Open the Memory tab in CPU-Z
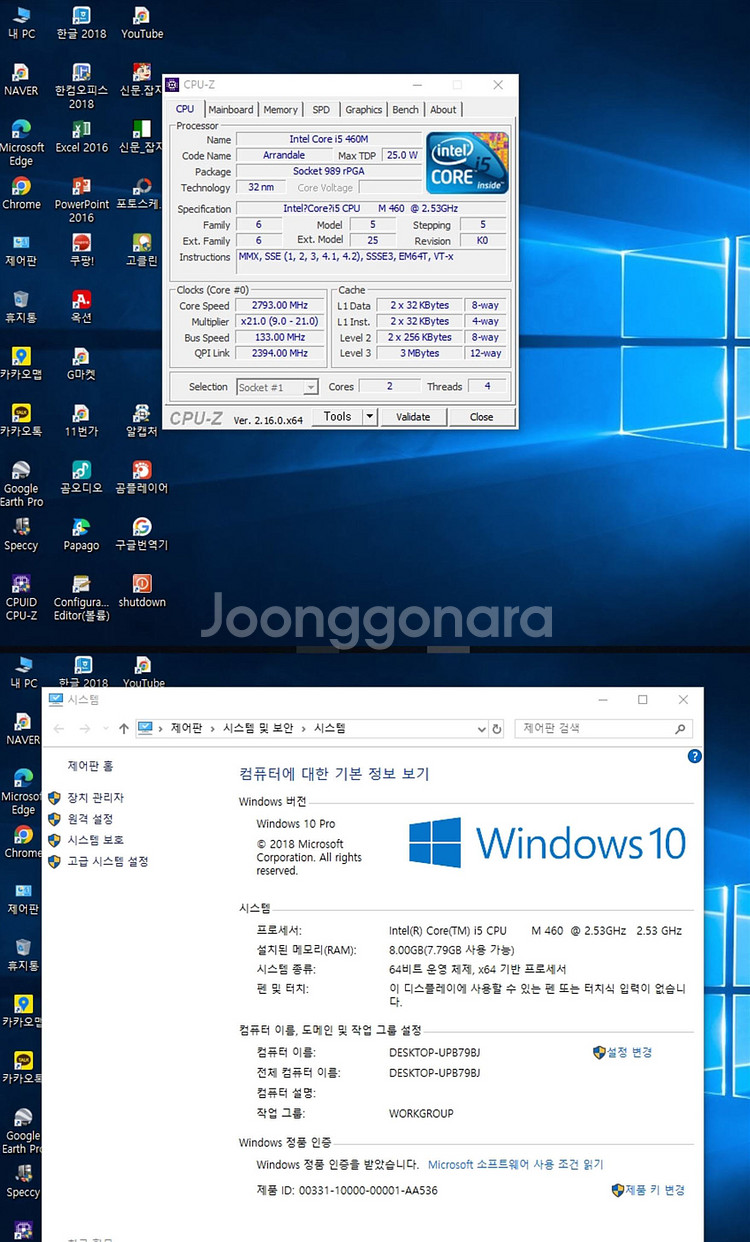 [x=281, y=110]
